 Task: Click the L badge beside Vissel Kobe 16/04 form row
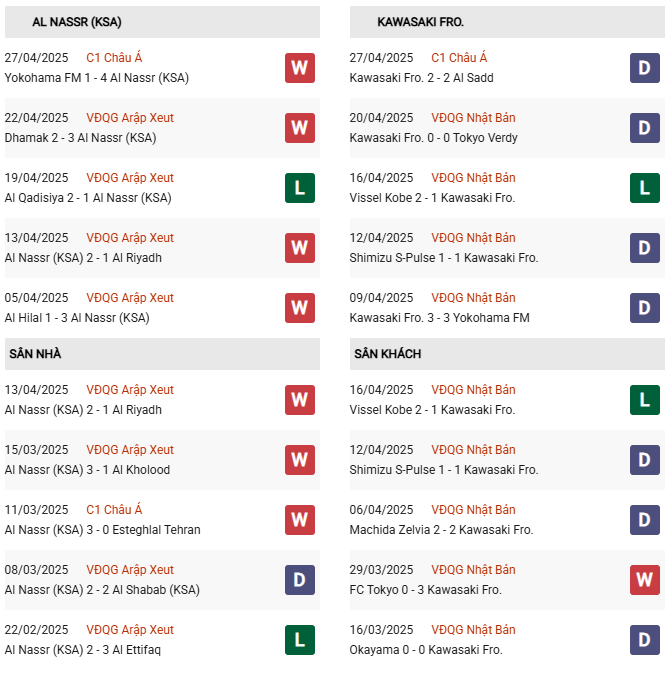click(x=645, y=188)
